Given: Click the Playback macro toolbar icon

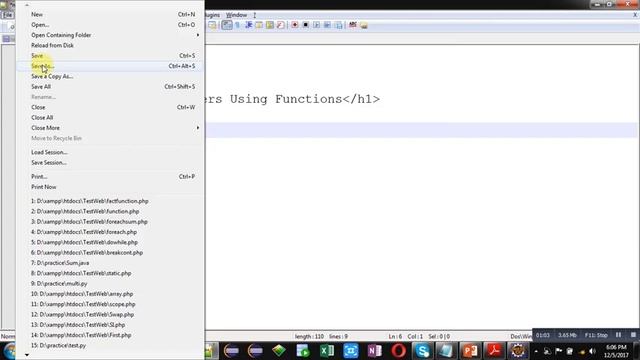Looking at the screenshot, I should tap(316, 25).
